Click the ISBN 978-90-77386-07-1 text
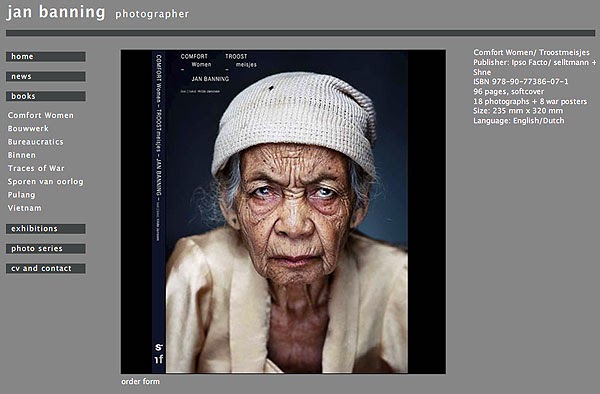The width and height of the screenshot is (600, 394). point(520,81)
